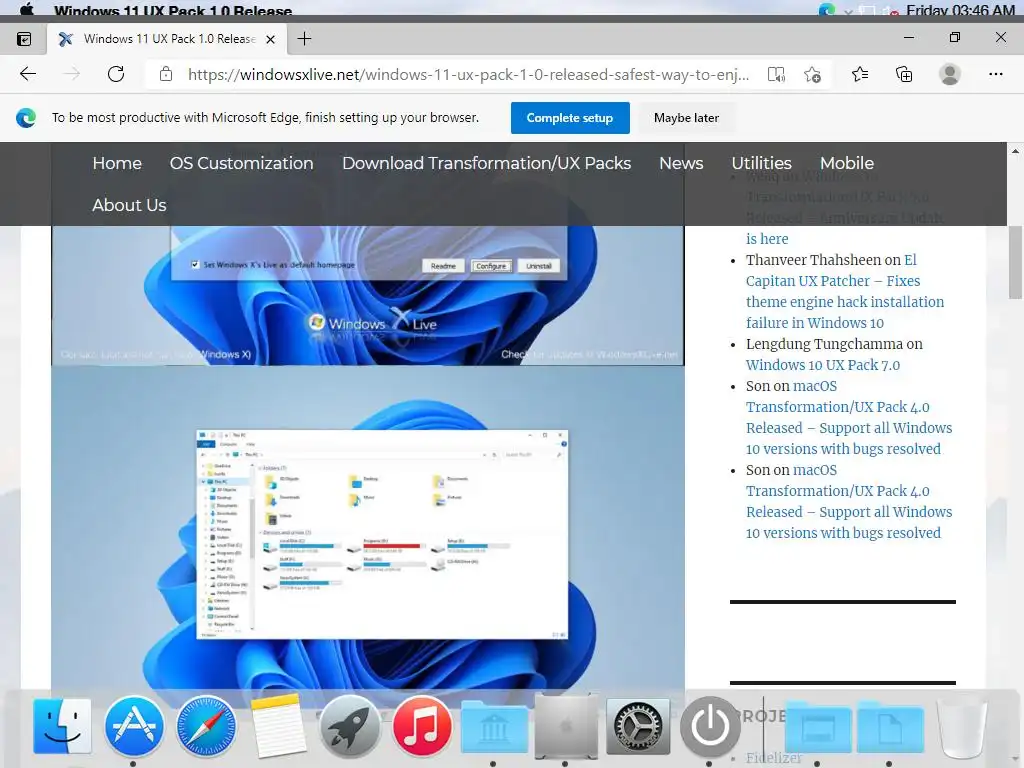Close the Windows 11 UX Pack tab
Image resolution: width=1024 pixels, height=768 pixels.
270,39
